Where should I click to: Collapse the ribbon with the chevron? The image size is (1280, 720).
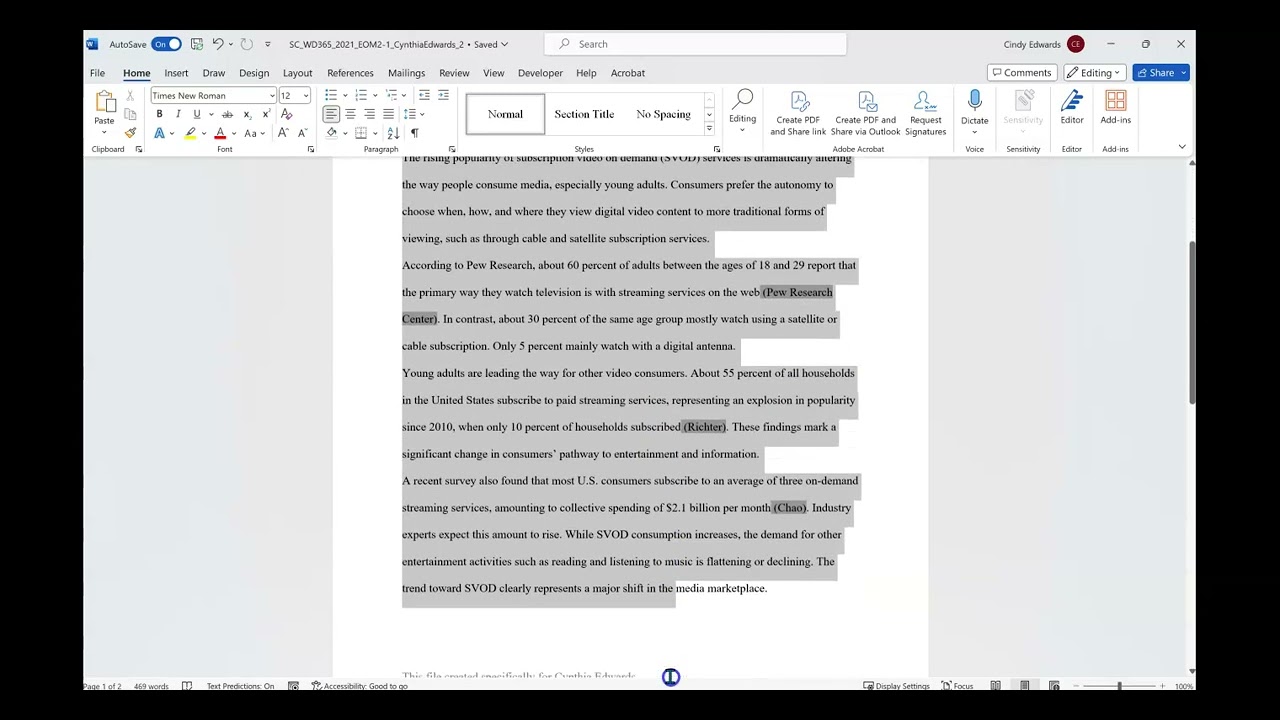click(1181, 147)
